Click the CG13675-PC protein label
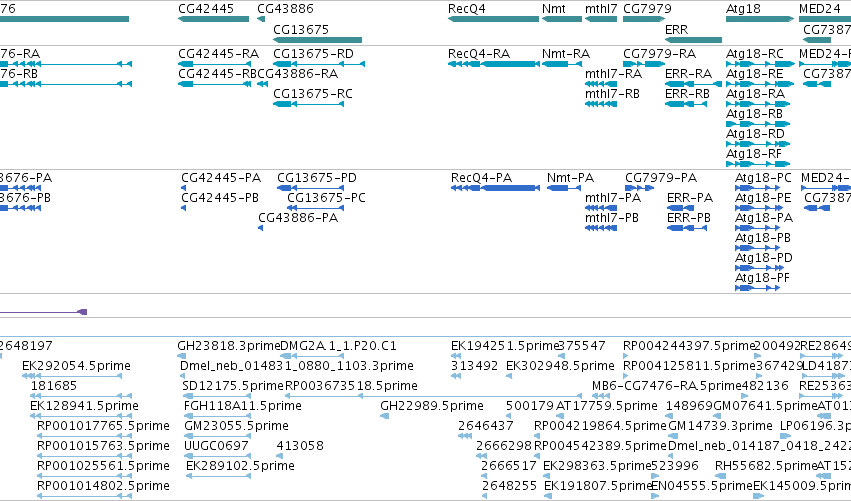 click(326, 198)
